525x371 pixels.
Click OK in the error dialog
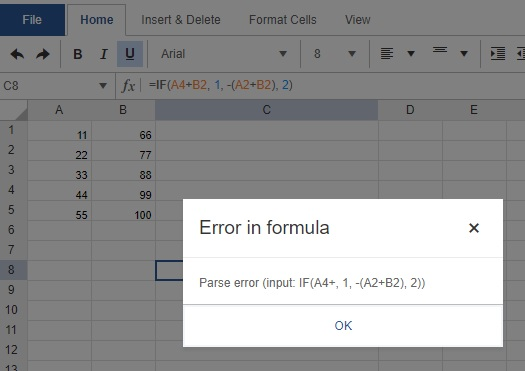point(343,325)
